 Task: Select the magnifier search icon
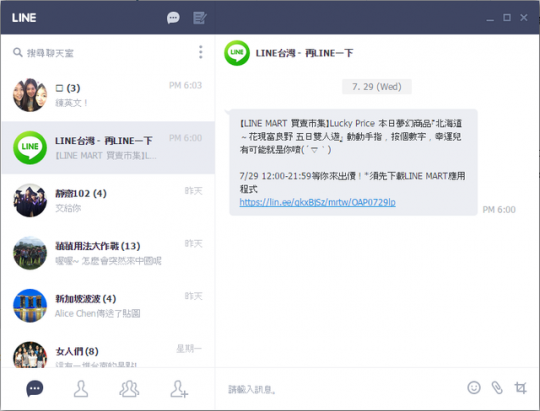tap(18, 52)
